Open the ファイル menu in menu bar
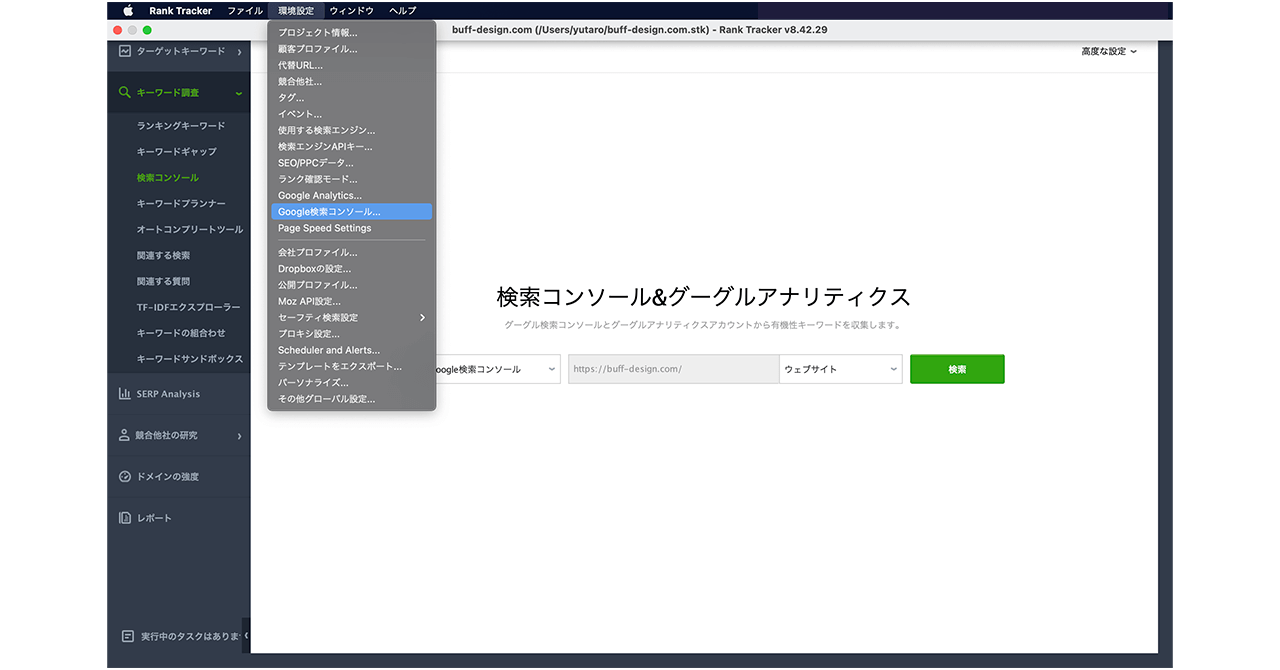Image resolution: width=1280 pixels, height=670 pixels. coord(245,11)
